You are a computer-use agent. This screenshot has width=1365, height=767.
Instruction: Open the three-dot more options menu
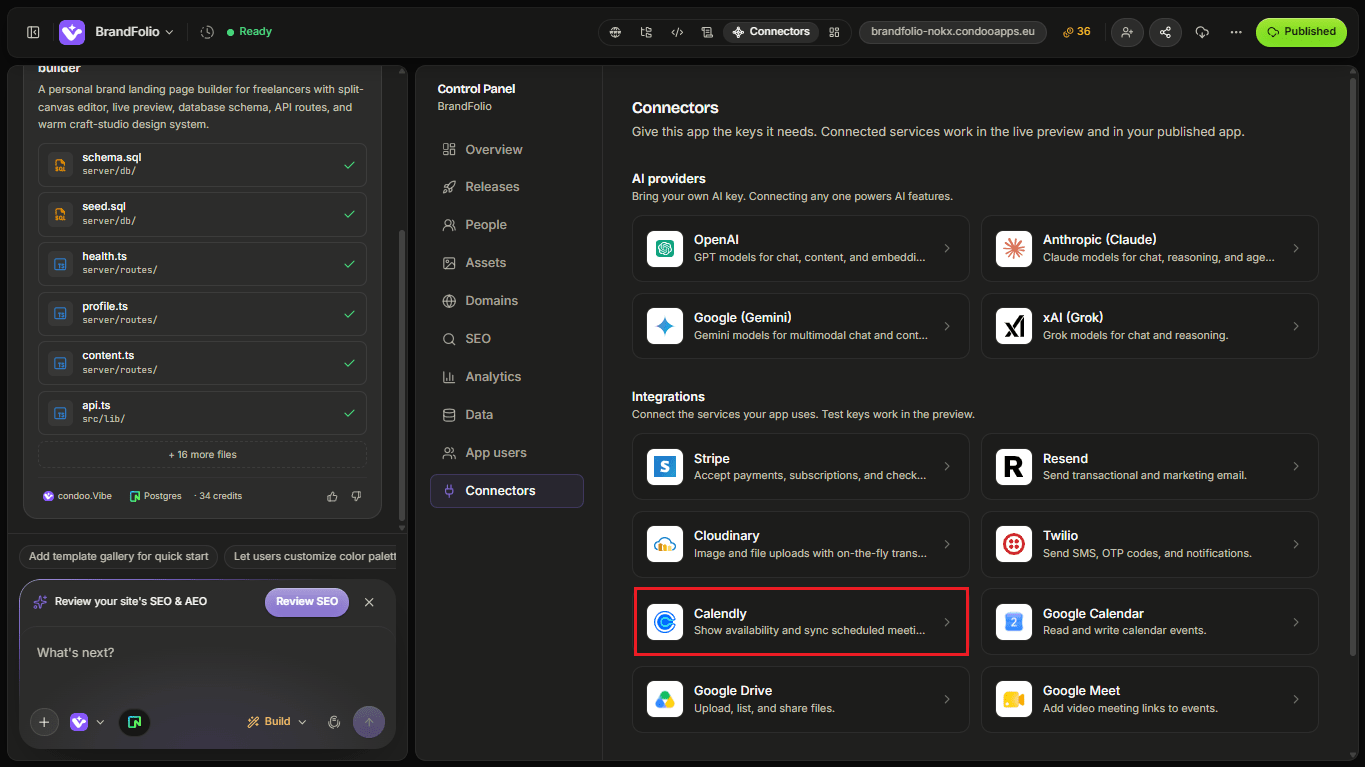(x=1236, y=32)
